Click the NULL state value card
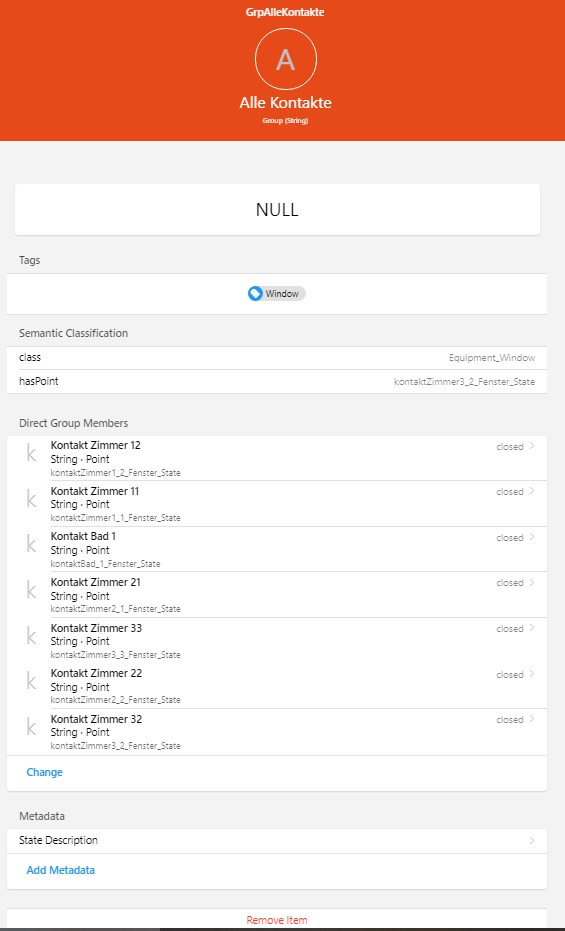 coord(277,210)
